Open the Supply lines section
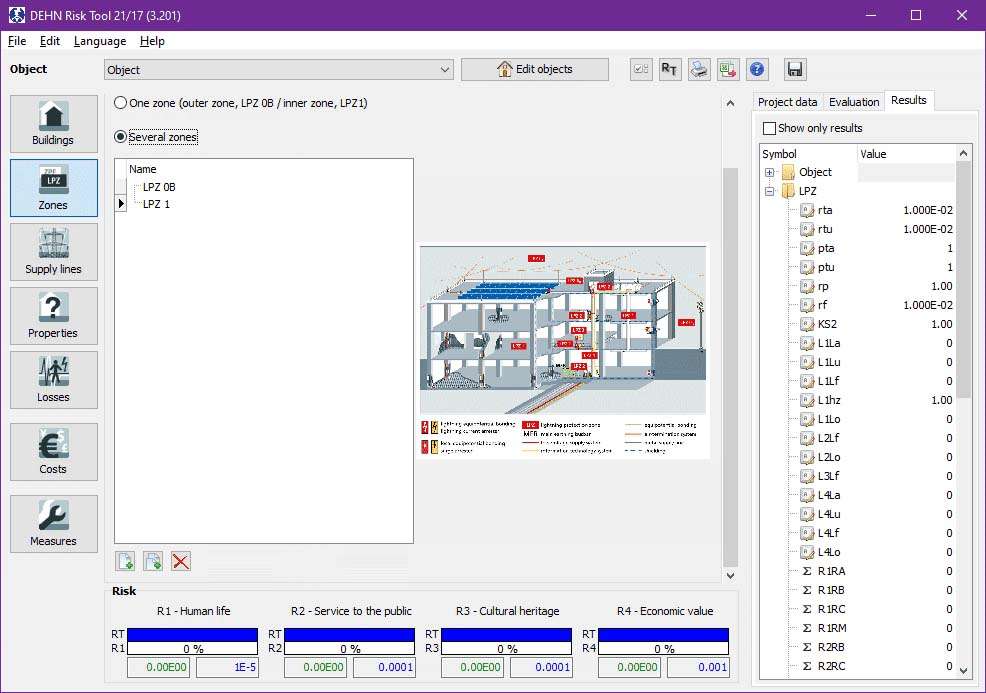 (54, 252)
